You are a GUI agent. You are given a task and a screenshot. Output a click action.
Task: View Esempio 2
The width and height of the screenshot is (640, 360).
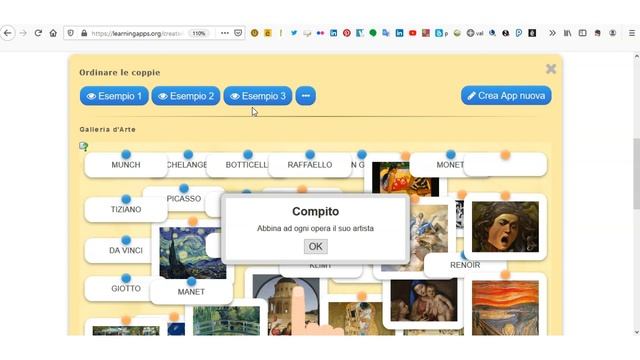(x=186, y=96)
